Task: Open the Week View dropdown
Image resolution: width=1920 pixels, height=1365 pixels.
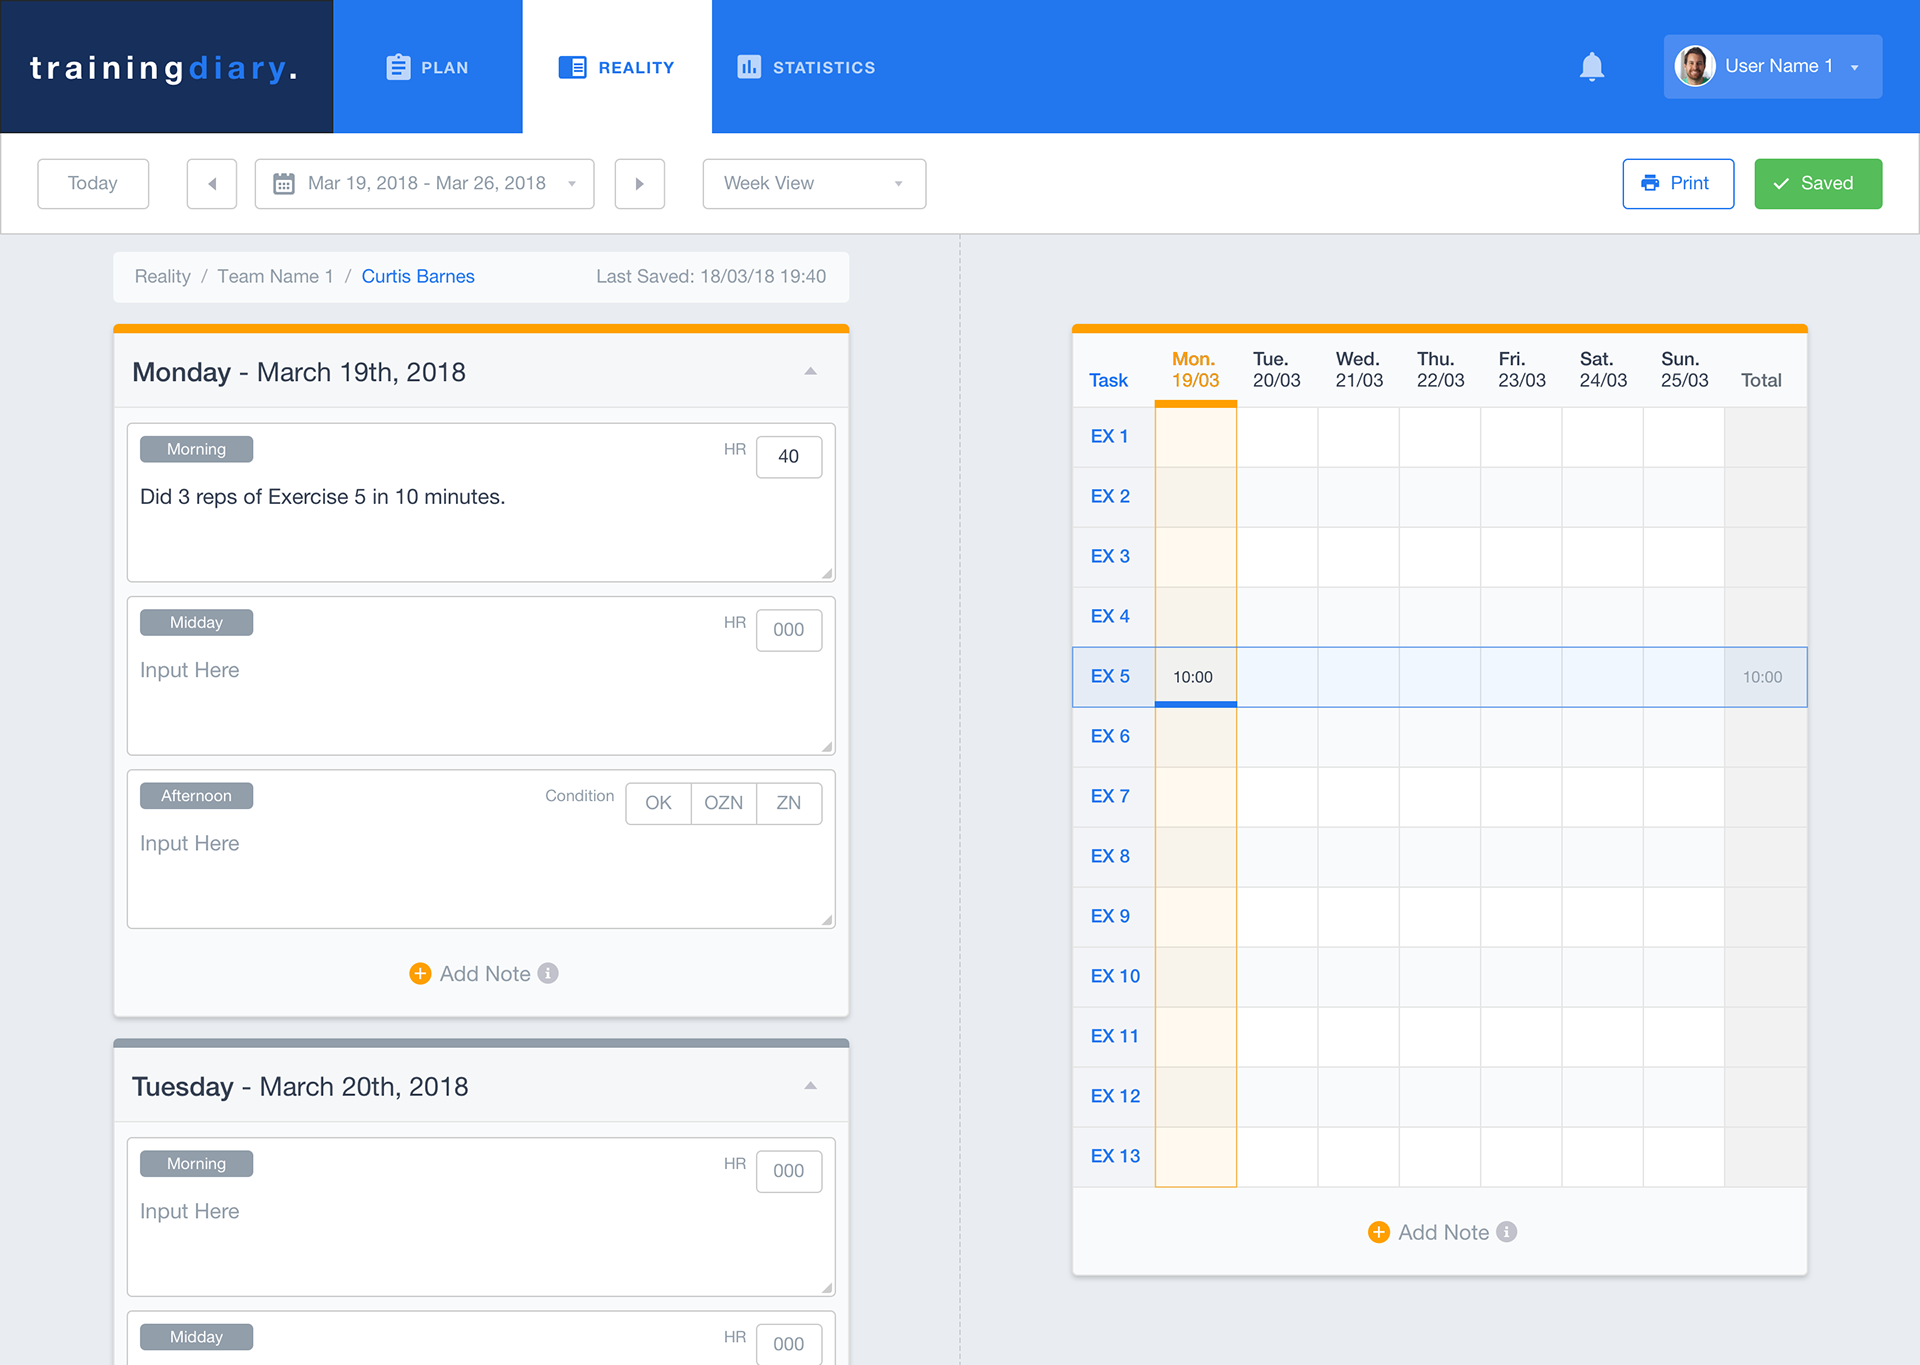Action: click(x=814, y=183)
